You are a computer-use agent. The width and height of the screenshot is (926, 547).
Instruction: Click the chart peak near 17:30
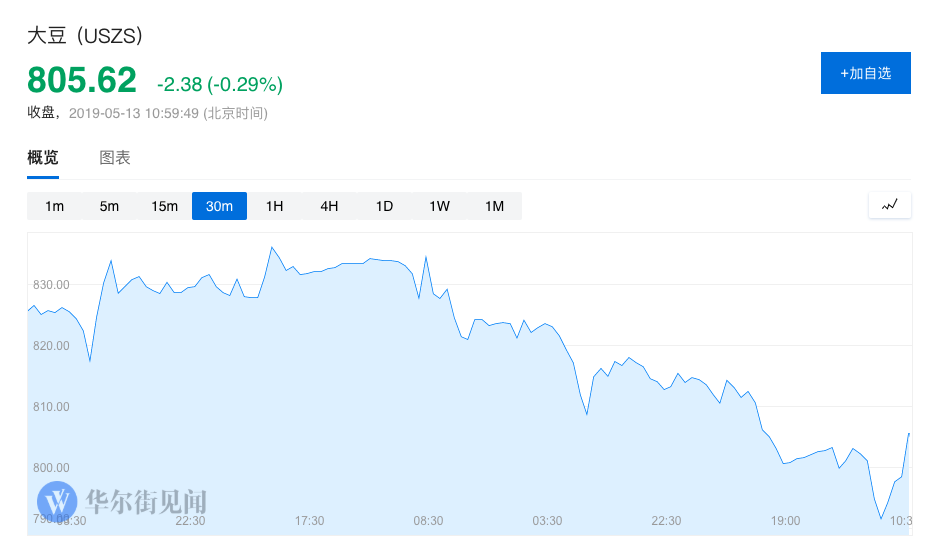click(x=271, y=247)
